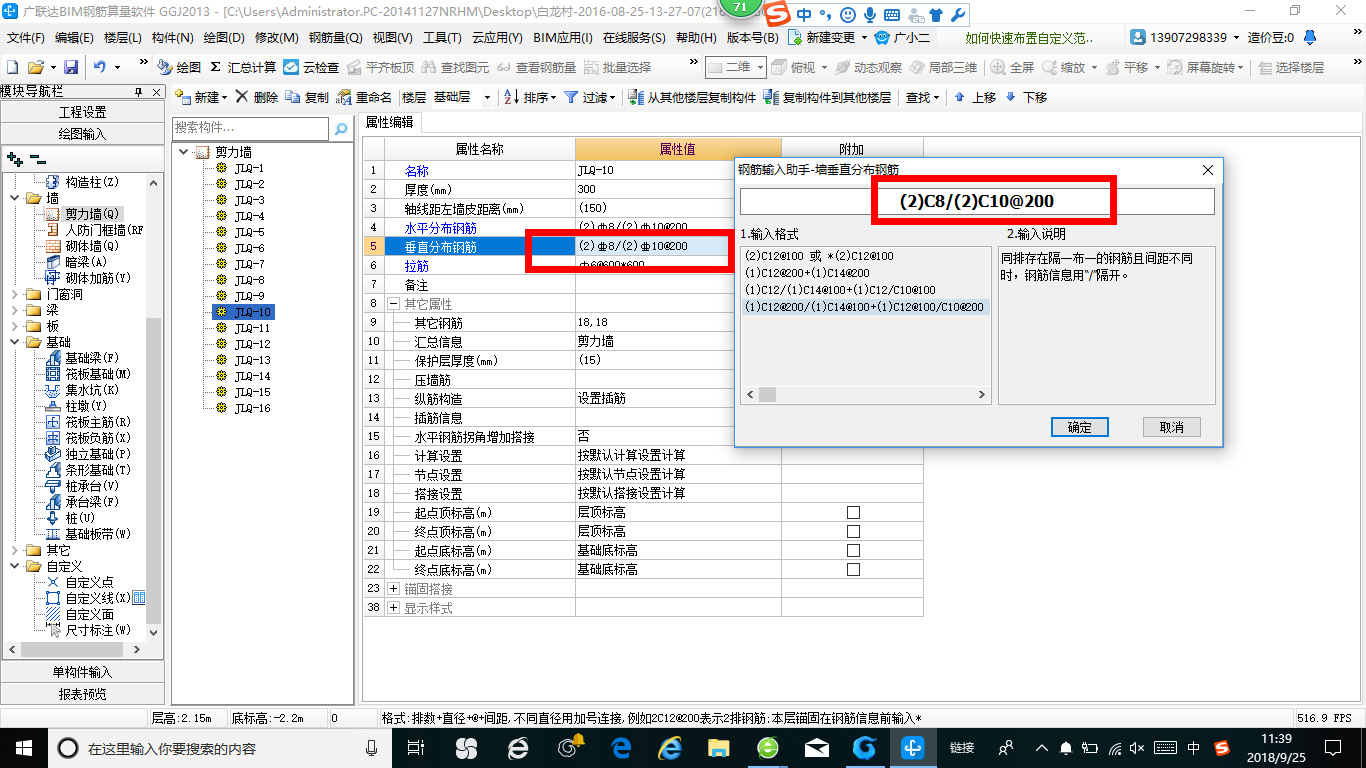Viewport: 1366px width, 768px height.
Task: Move the component down with 下移
Action: click(x=1026, y=97)
